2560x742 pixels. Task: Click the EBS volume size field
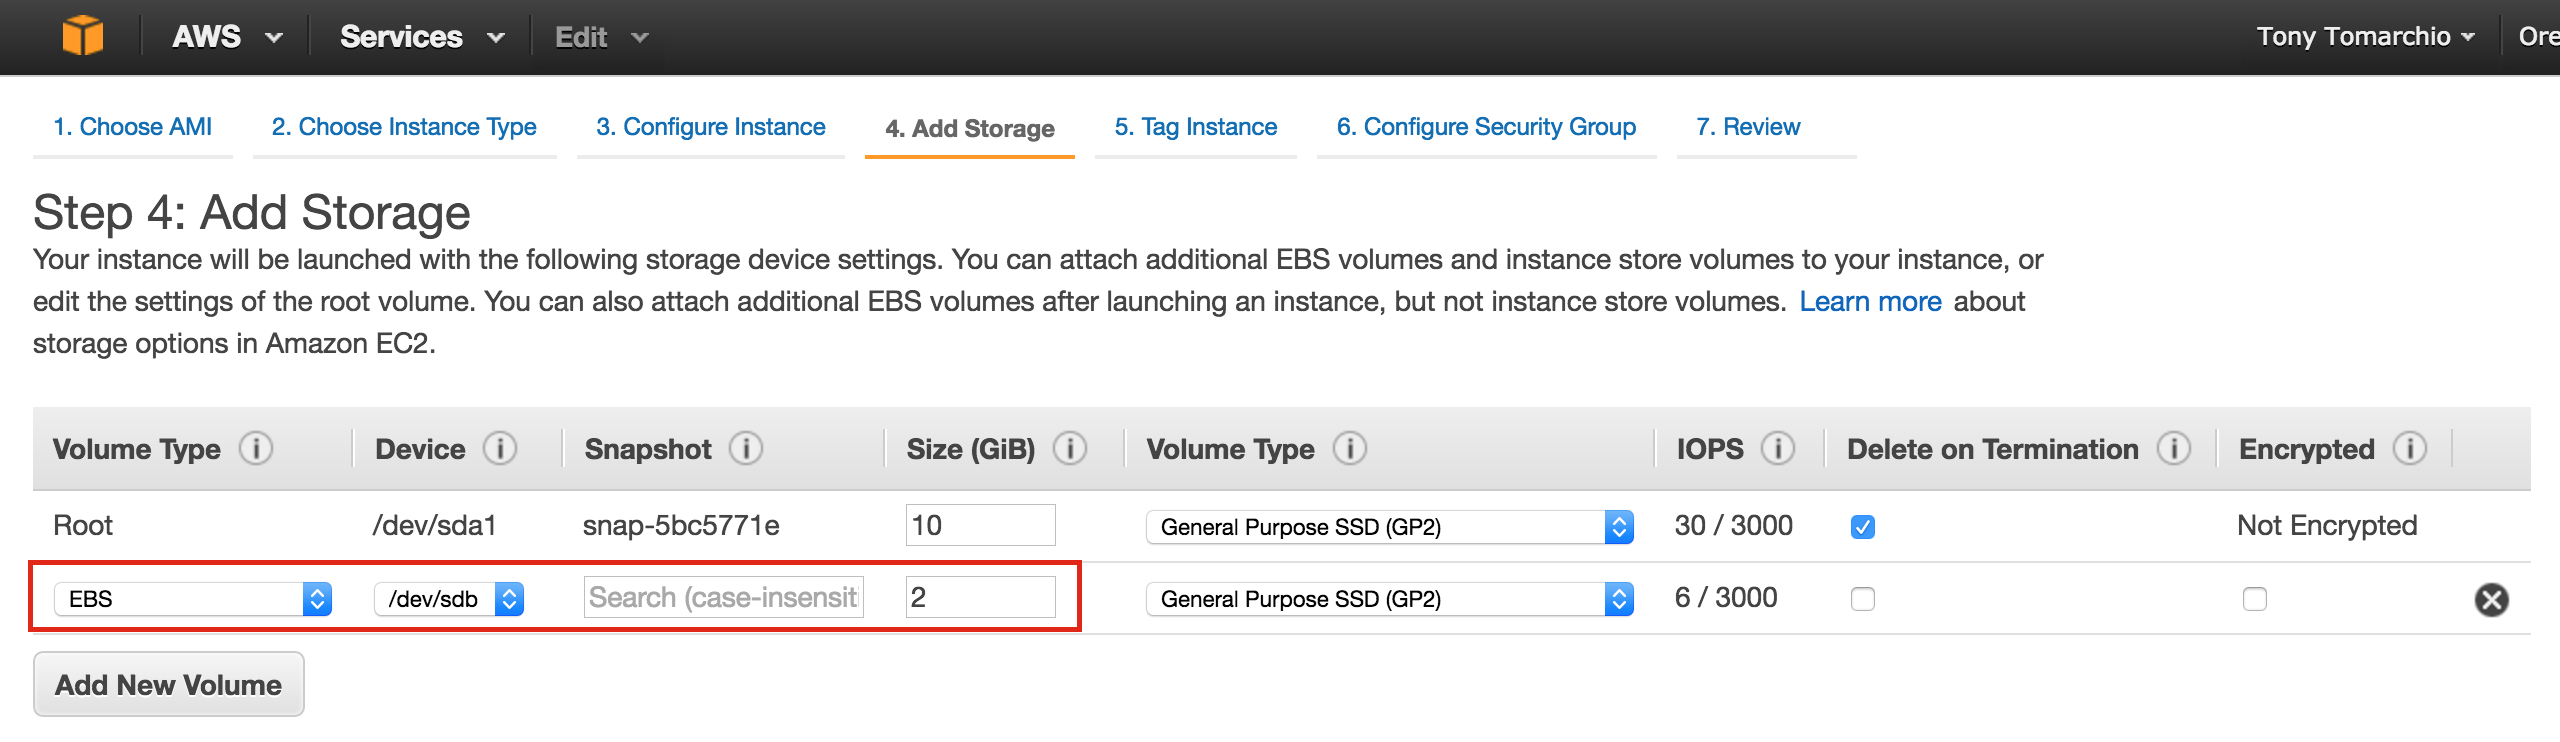click(980, 597)
